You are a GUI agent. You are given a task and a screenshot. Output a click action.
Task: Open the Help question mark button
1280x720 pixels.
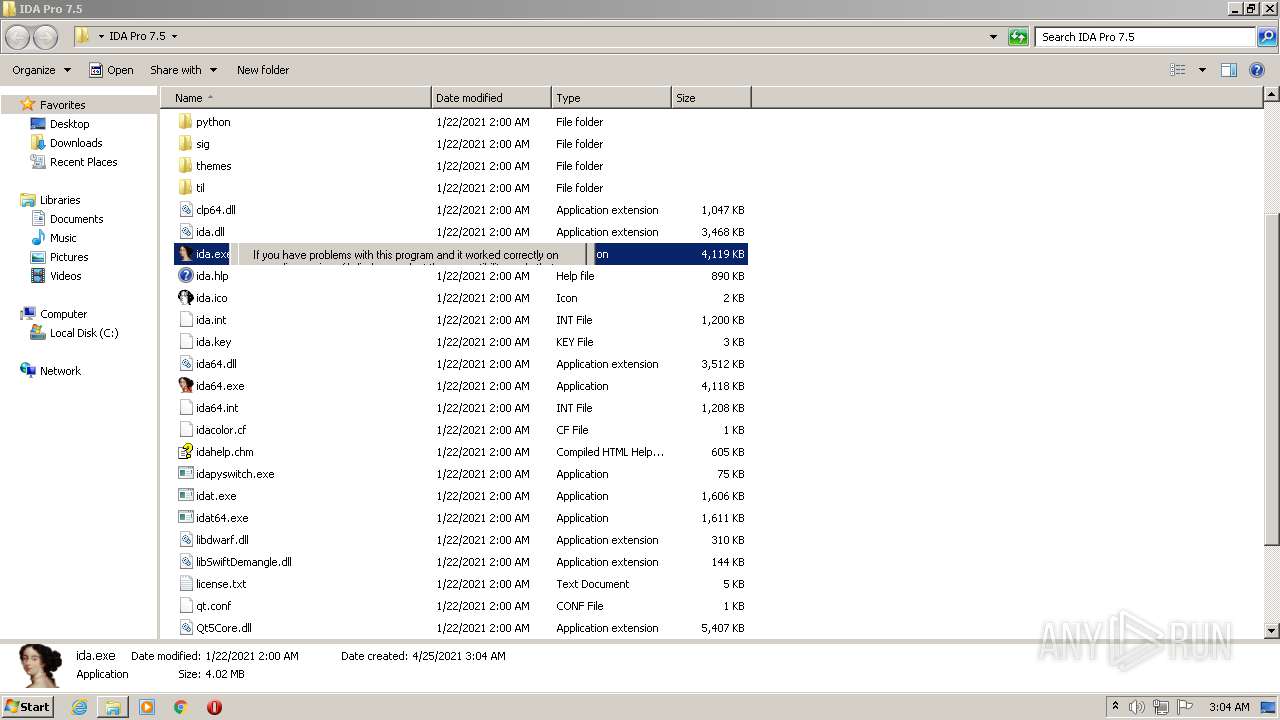pyautogui.click(x=1257, y=70)
